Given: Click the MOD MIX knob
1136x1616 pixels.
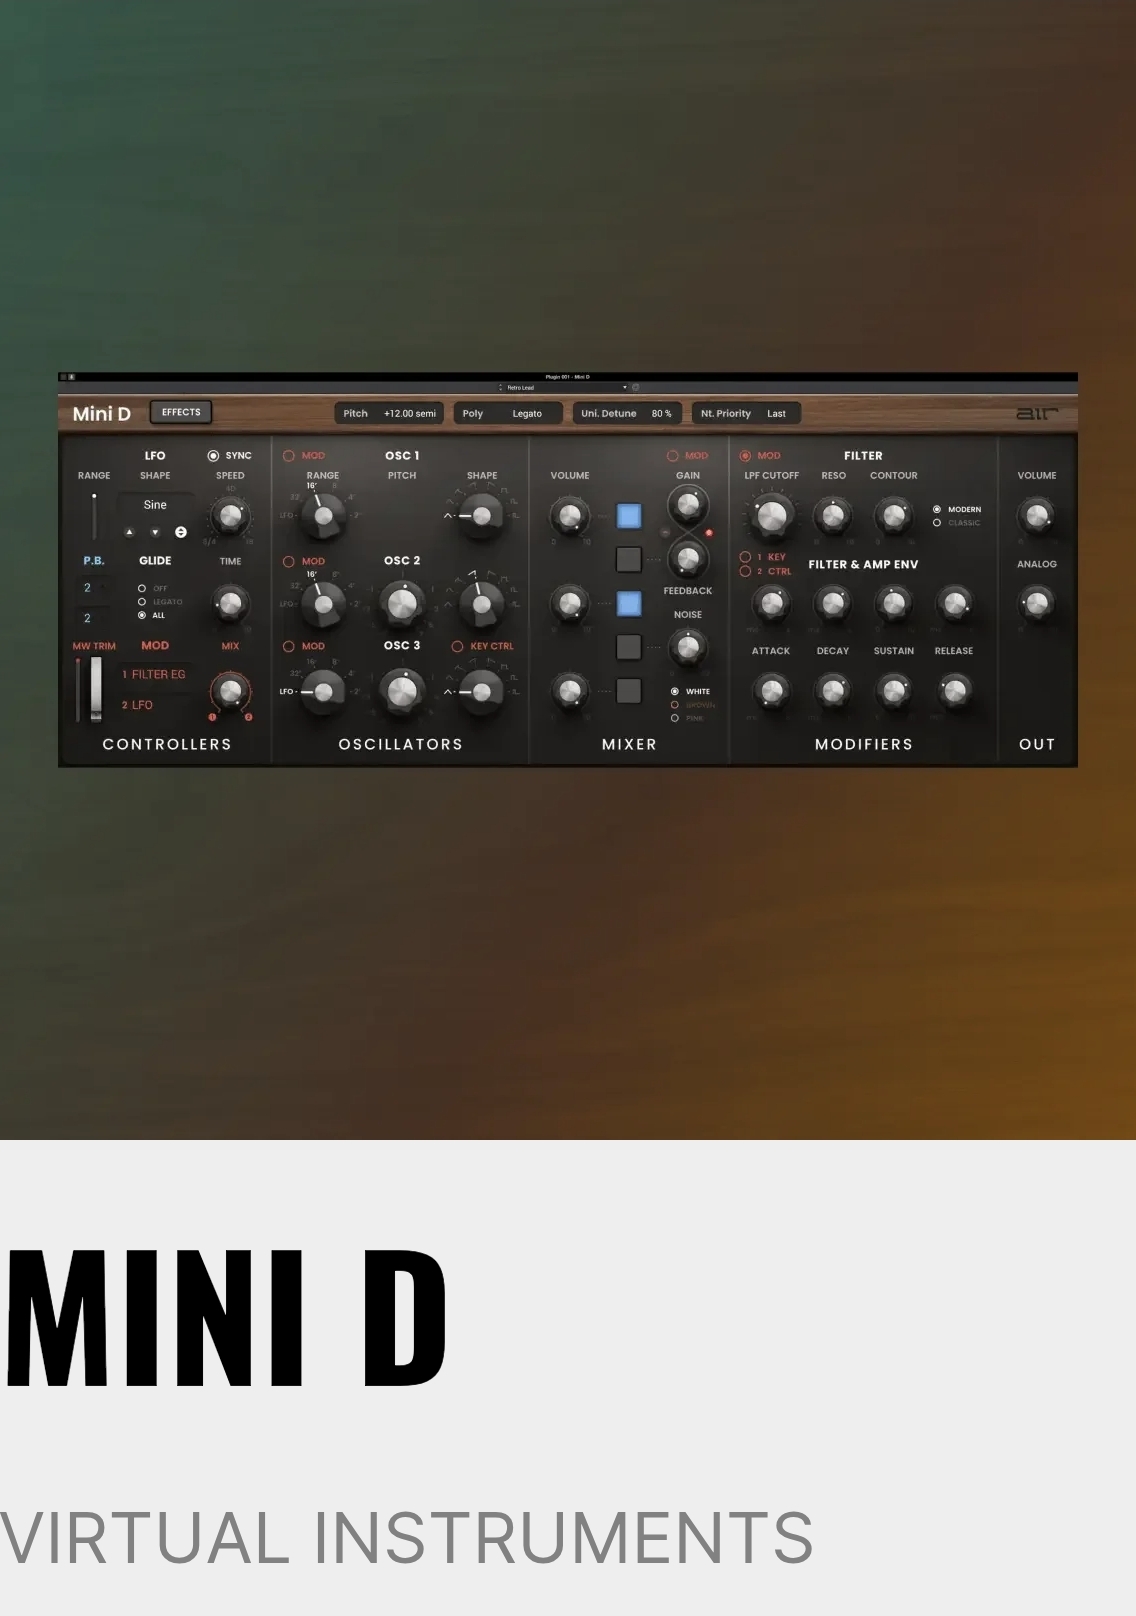Looking at the screenshot, I should click(x=230, y=690).
